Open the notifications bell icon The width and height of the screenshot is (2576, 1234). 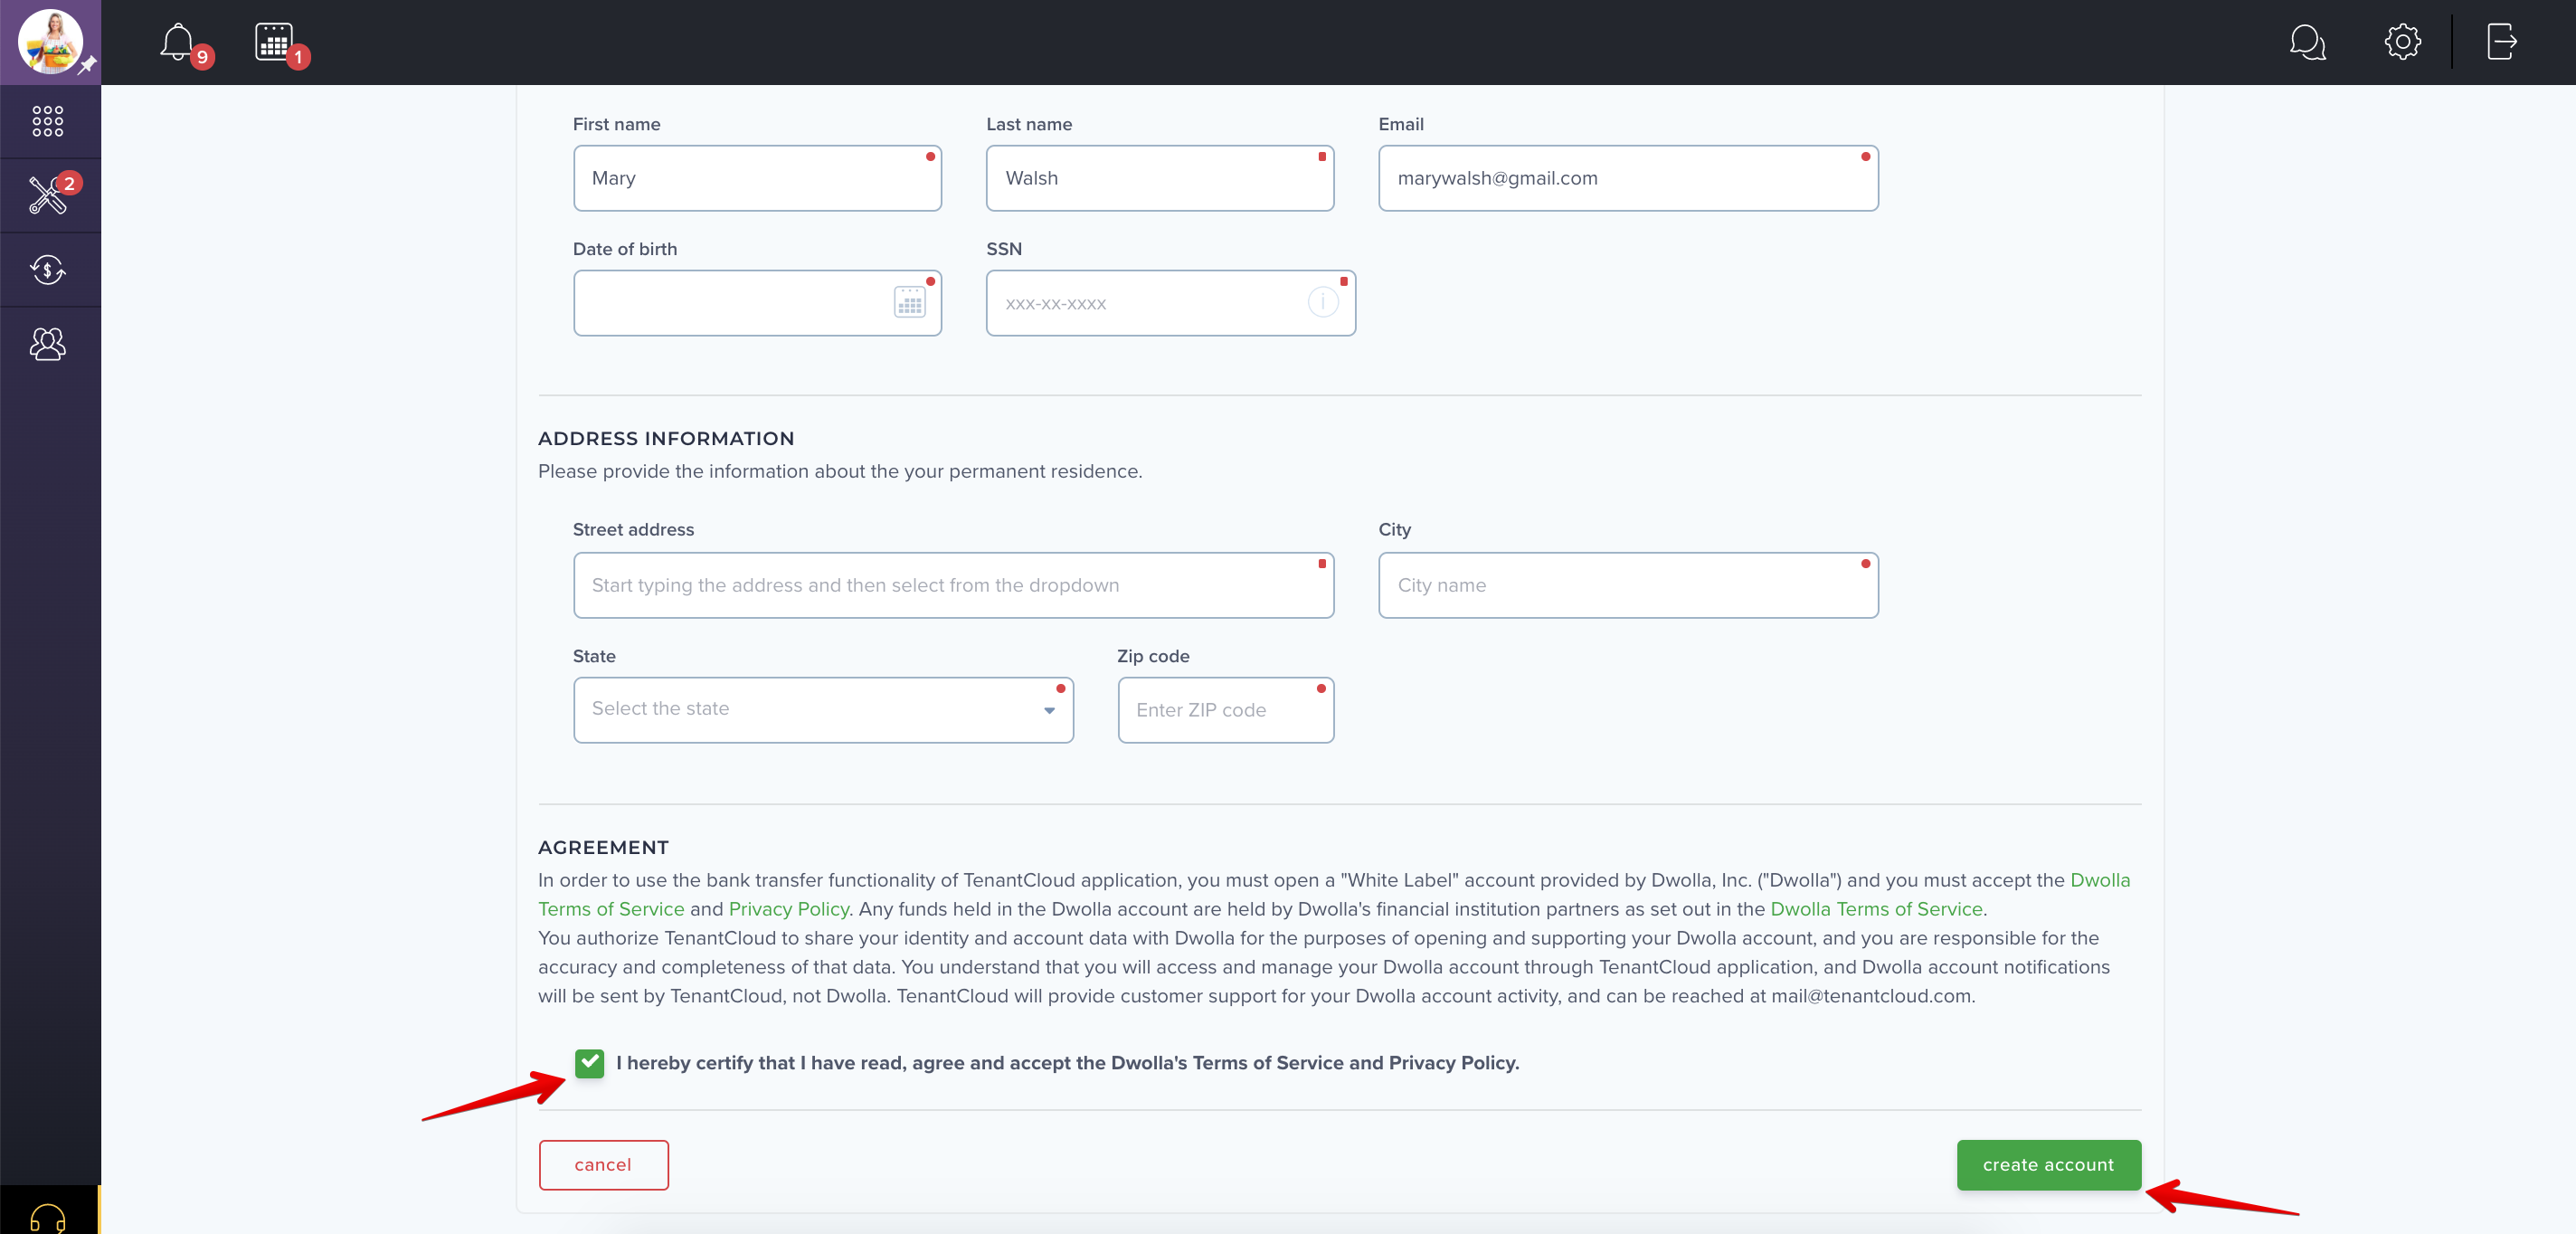(178, 42)
